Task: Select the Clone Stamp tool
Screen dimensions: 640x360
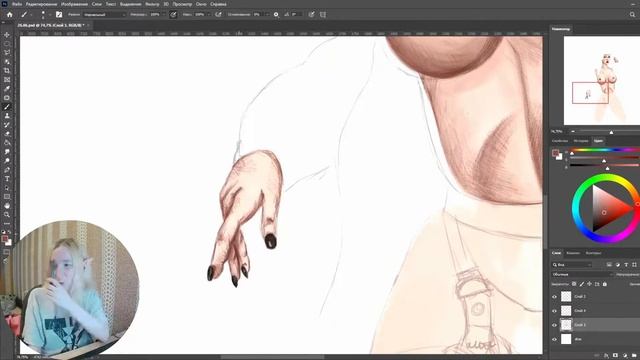Action: 7,116
